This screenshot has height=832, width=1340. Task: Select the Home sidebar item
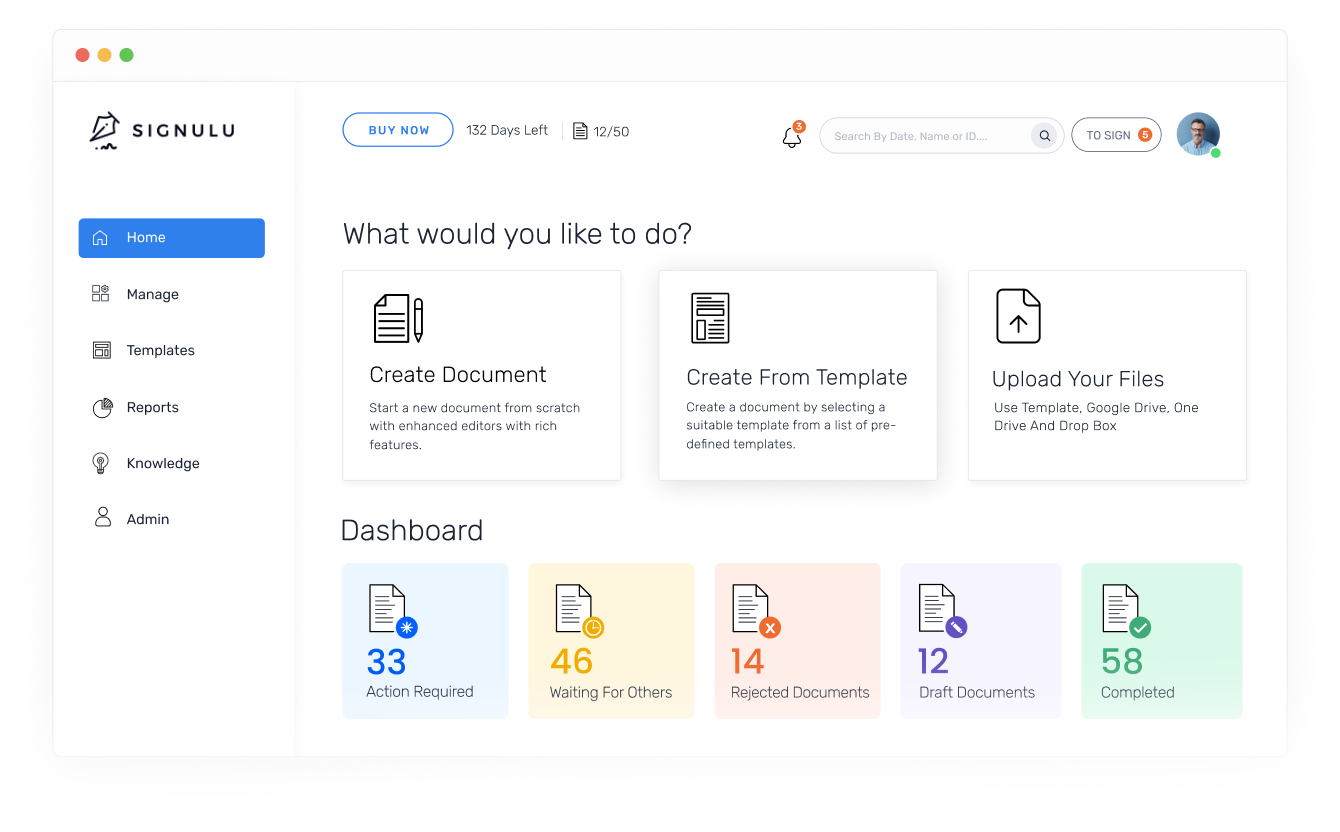click(x=171, y=238)
